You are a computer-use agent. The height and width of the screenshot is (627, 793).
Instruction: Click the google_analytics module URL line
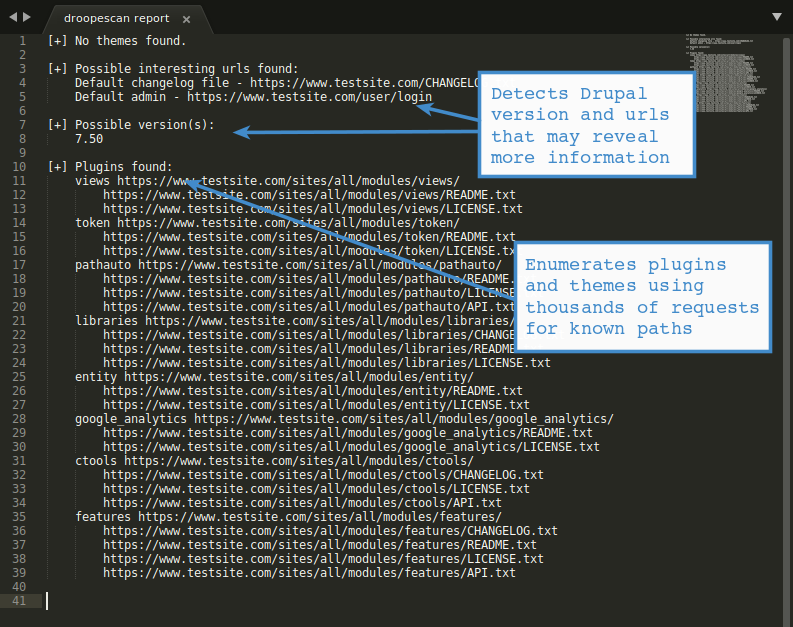(x=344, y=419)
